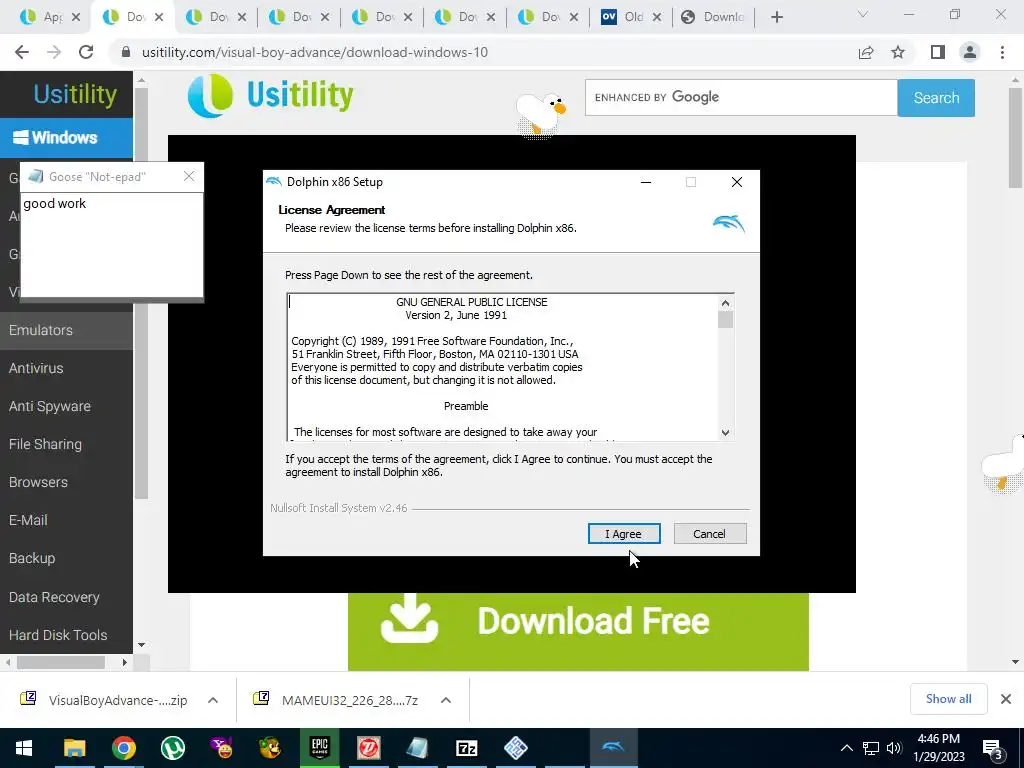
Task: Click the browser forward arrow
Action: tap(54, 52)
